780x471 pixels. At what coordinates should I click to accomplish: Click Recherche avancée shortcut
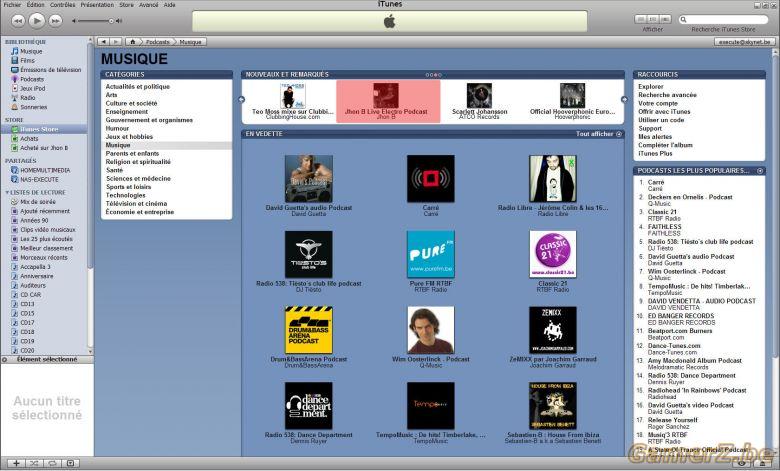(667, 95)
